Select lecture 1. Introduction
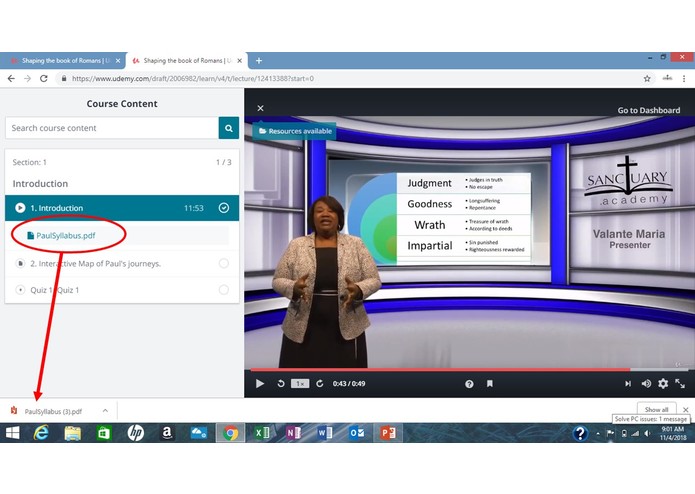Image resolution: width=695 pixels, height=494 pixels. pyautogui.click(x=122, y=208)
